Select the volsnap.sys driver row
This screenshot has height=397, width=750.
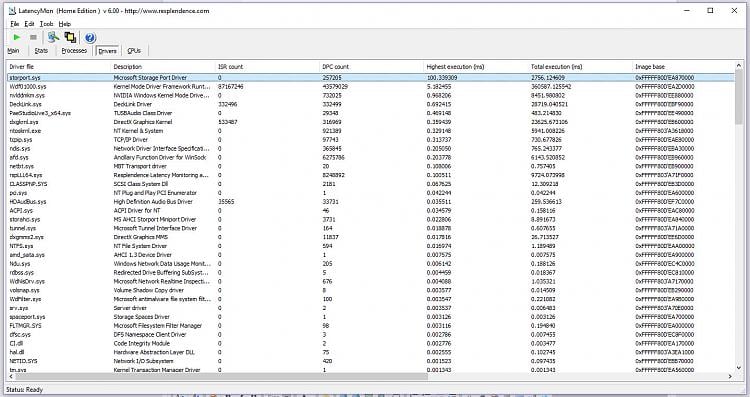[371, 290]
